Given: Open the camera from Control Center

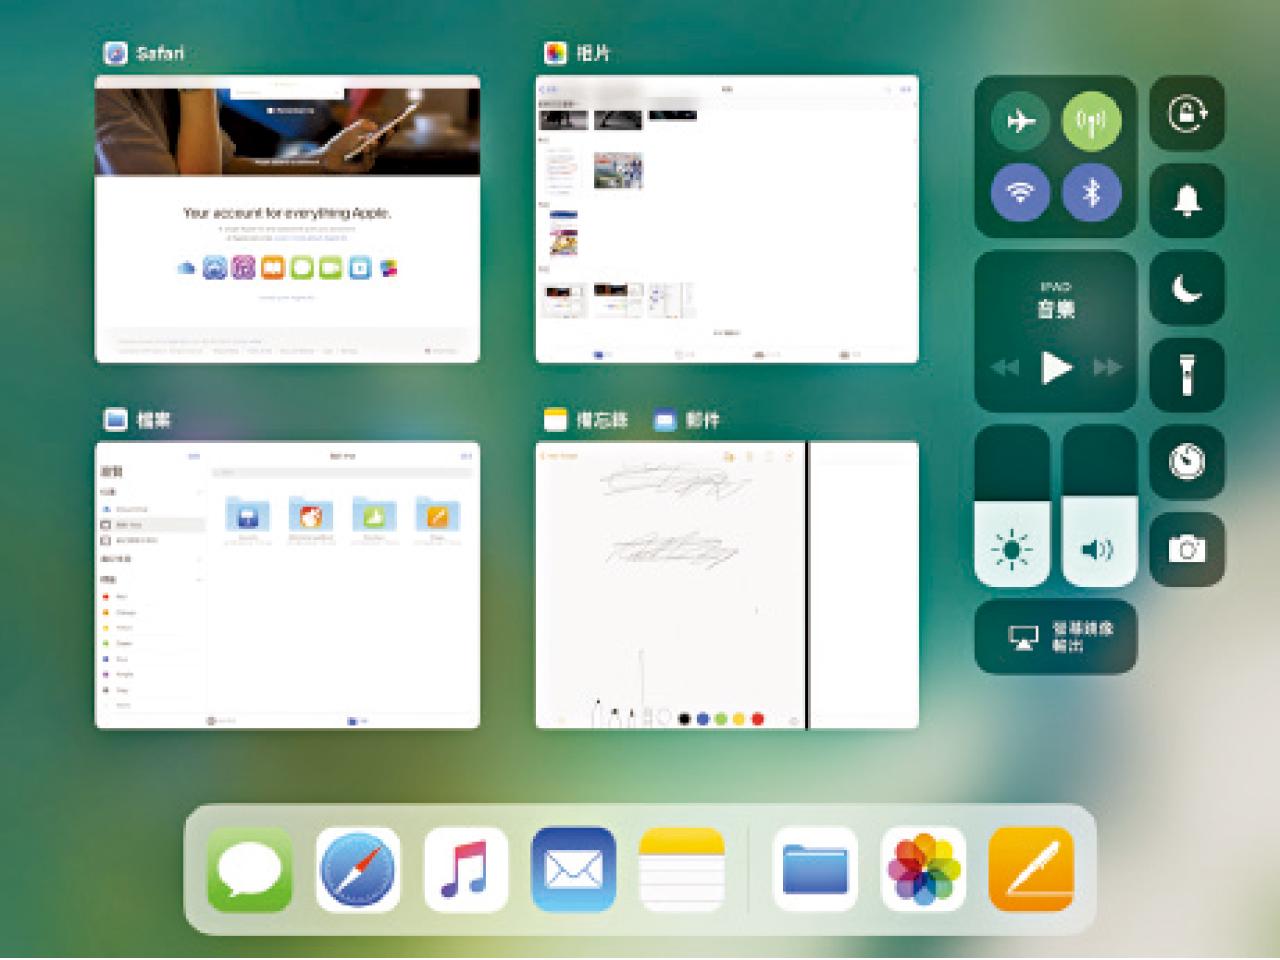Looking at the screenshot, I should tap(1187, 549).
